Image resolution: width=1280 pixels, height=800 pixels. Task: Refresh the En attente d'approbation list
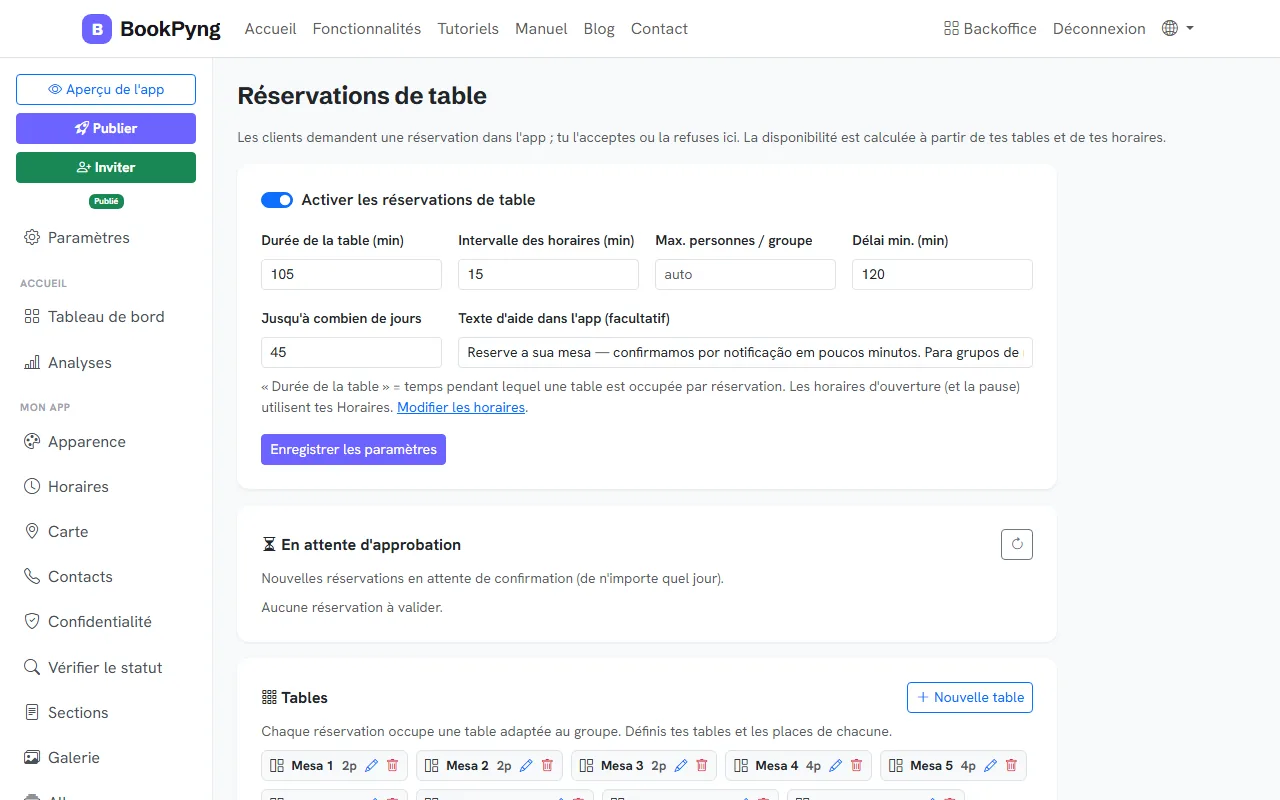click(x=1017, y=544)
